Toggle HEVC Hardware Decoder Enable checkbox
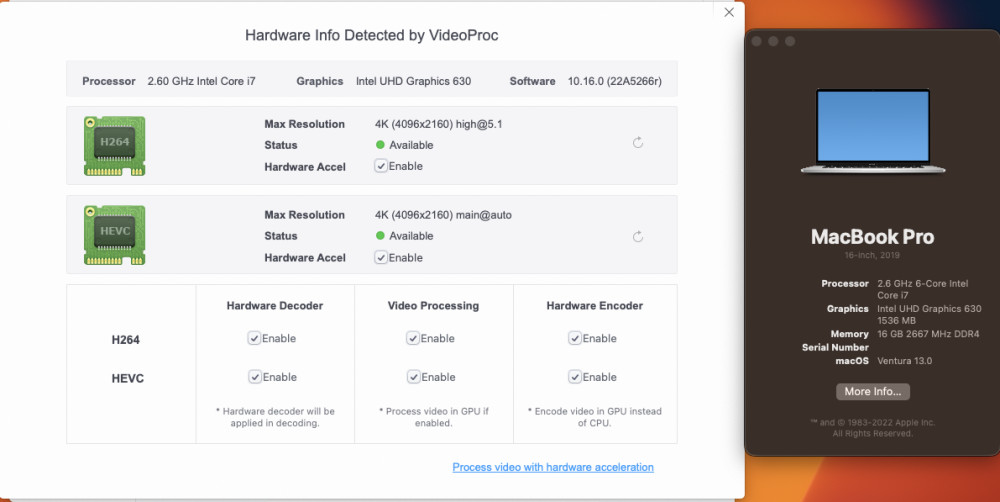 coord(254,377)
